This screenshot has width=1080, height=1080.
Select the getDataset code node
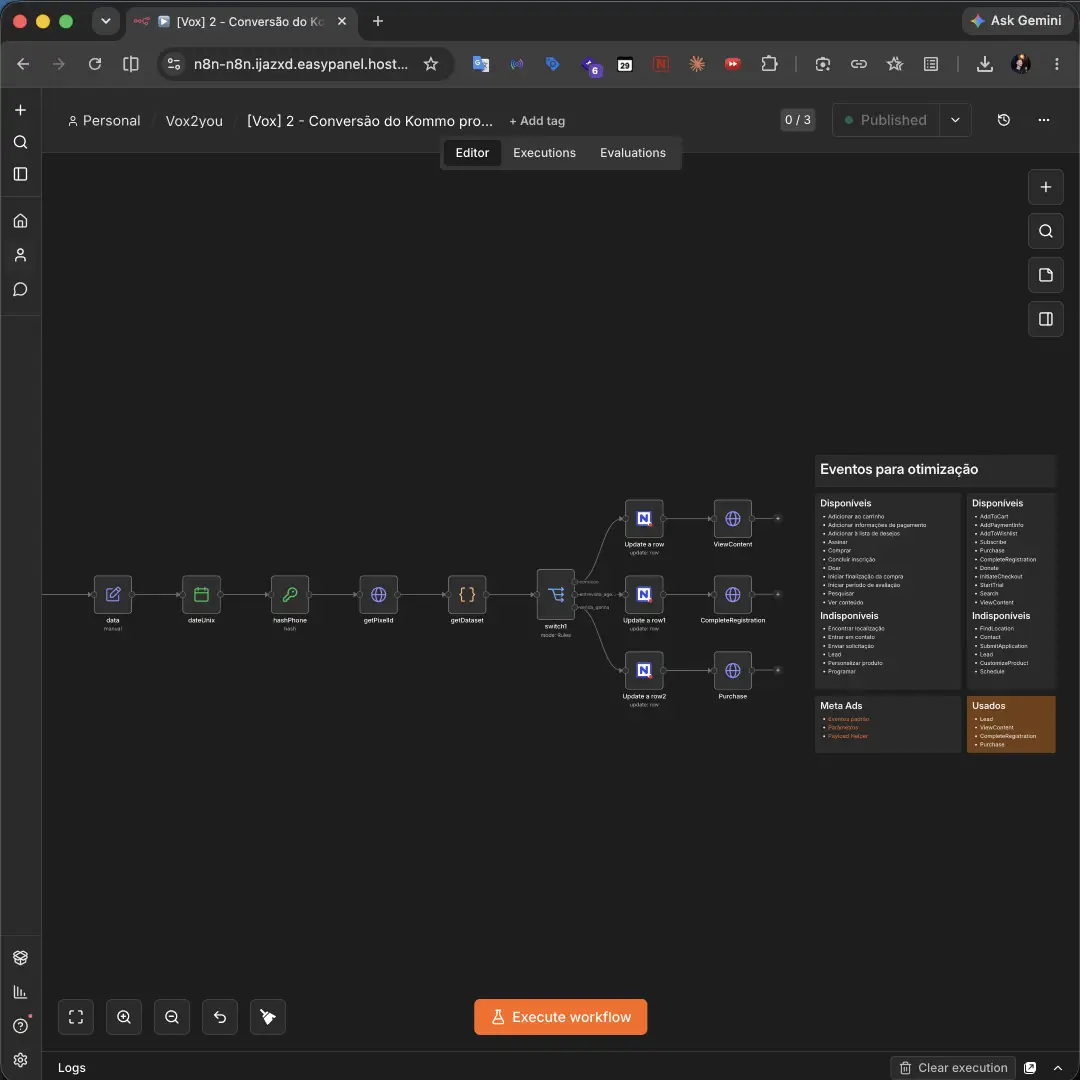coord(467,594)
